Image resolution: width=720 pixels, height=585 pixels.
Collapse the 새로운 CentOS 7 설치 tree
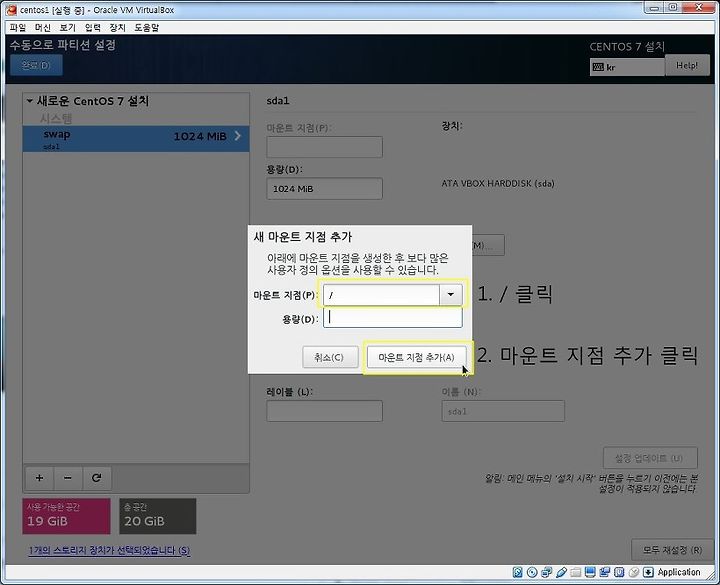tap(29, 101)
